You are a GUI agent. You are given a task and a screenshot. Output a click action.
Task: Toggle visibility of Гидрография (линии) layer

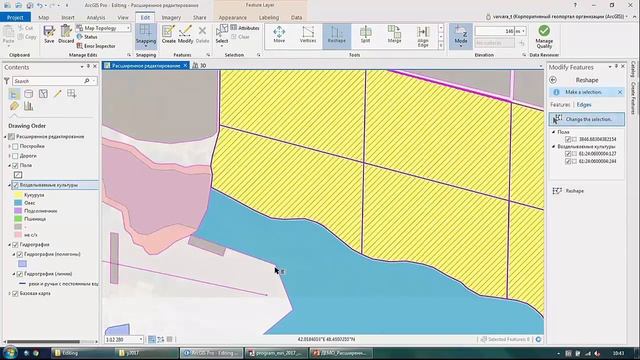click(20, 274)
